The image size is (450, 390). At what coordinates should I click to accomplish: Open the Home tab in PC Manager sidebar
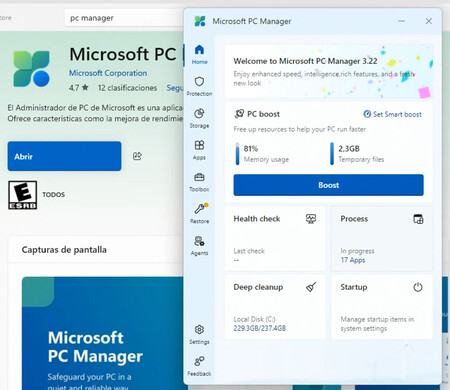pos(199,54)
